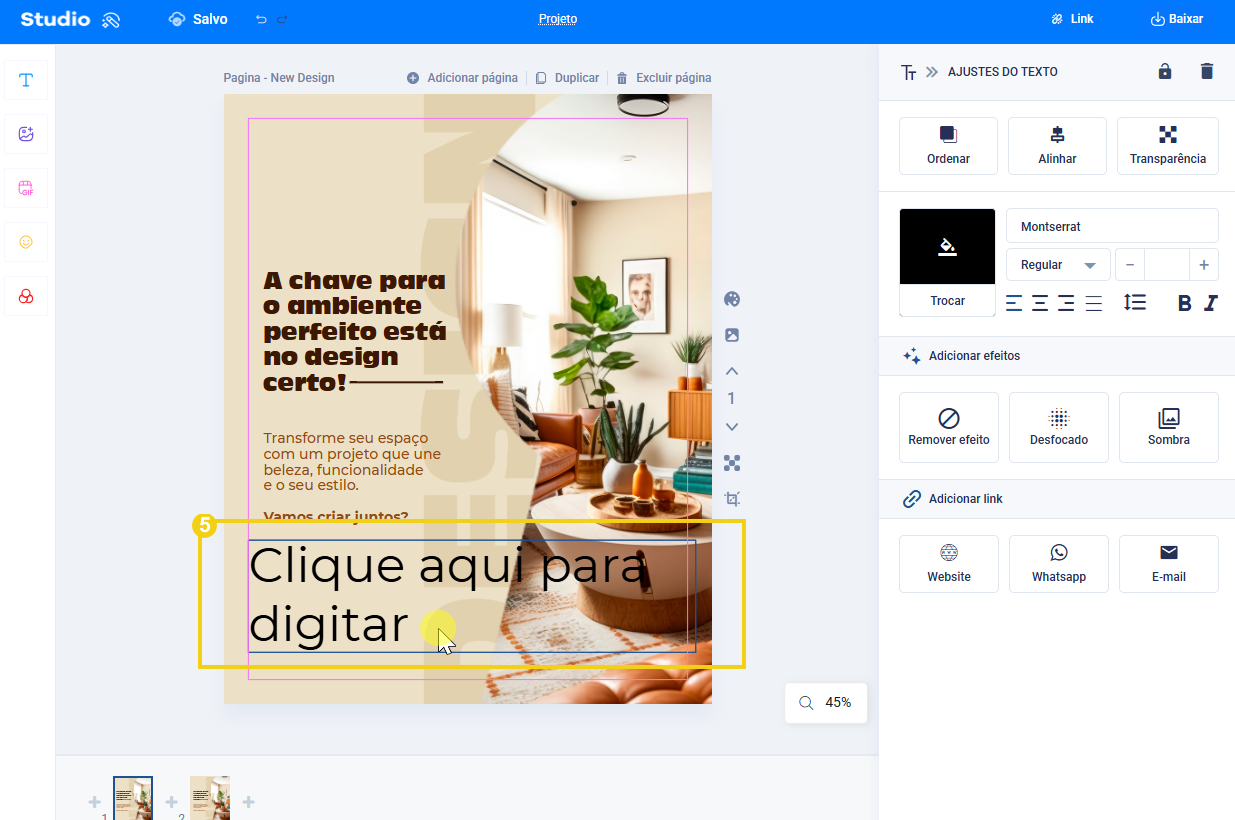Open the page background color palette icon
The image size is (1235, 820).
tap(732, 299)
